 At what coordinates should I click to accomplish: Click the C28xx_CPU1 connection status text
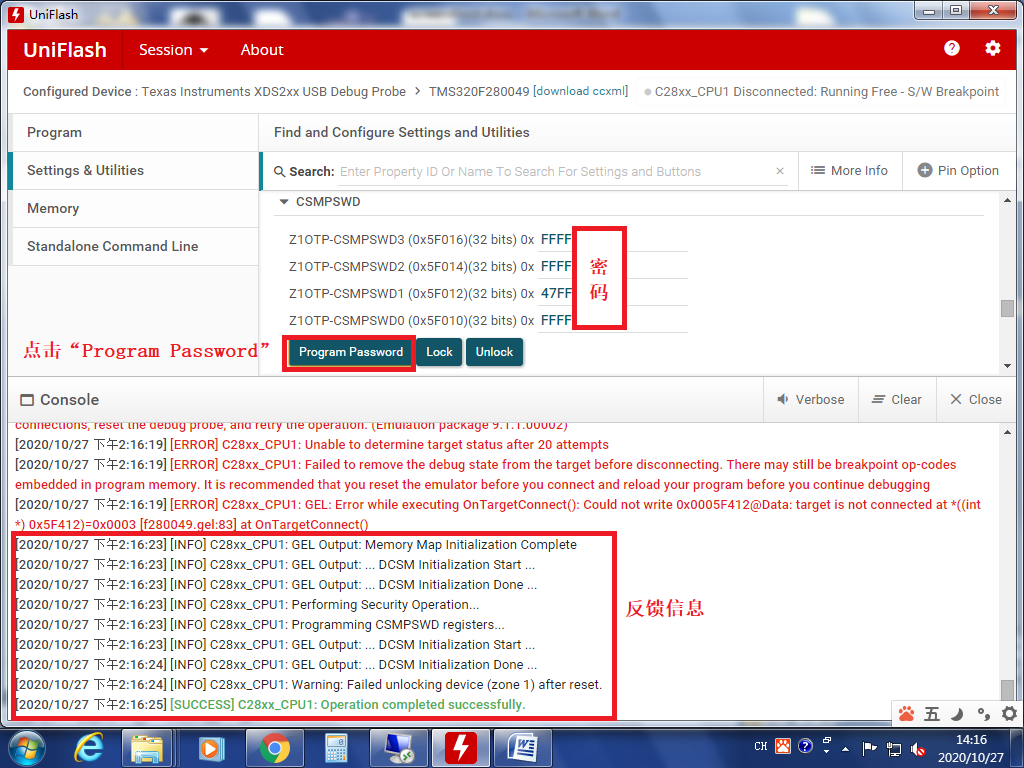[x=827, y=91]
